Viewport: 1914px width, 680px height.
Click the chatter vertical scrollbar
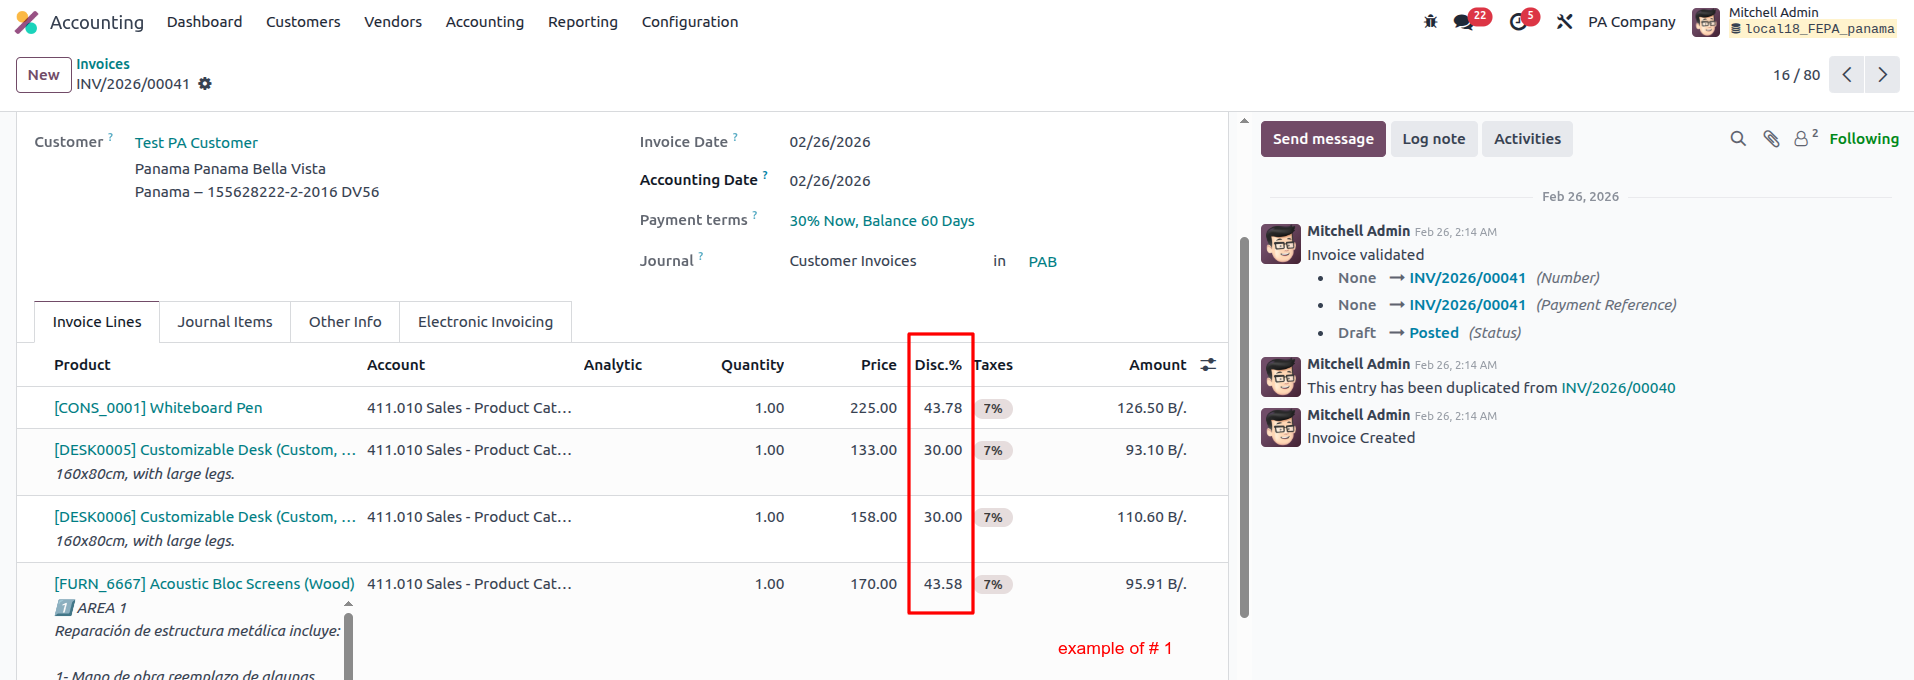1244,420
